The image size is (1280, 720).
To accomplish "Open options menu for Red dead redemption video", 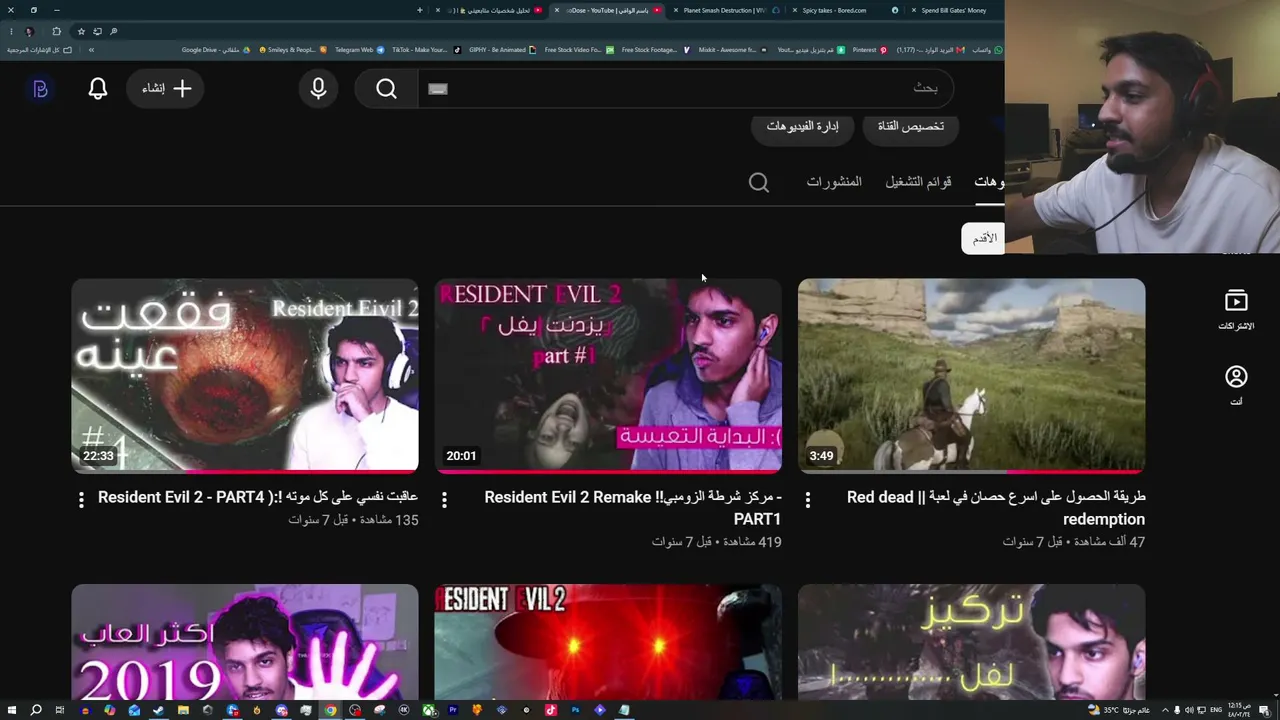I will coord(808,499).
